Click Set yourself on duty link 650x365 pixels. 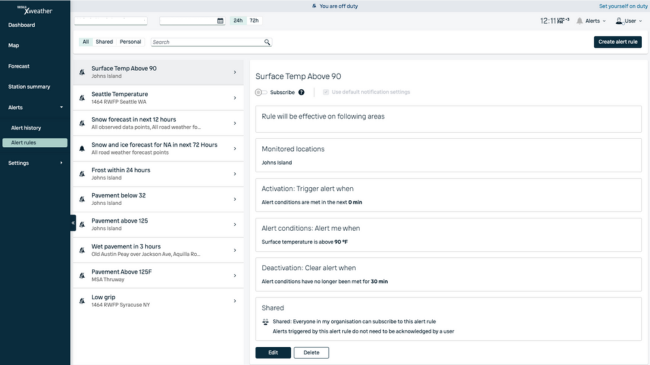(x=623, y=6)
